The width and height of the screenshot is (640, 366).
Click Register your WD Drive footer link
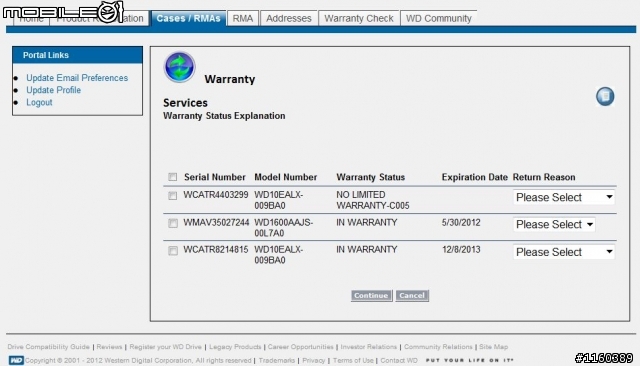pos(165,347)
